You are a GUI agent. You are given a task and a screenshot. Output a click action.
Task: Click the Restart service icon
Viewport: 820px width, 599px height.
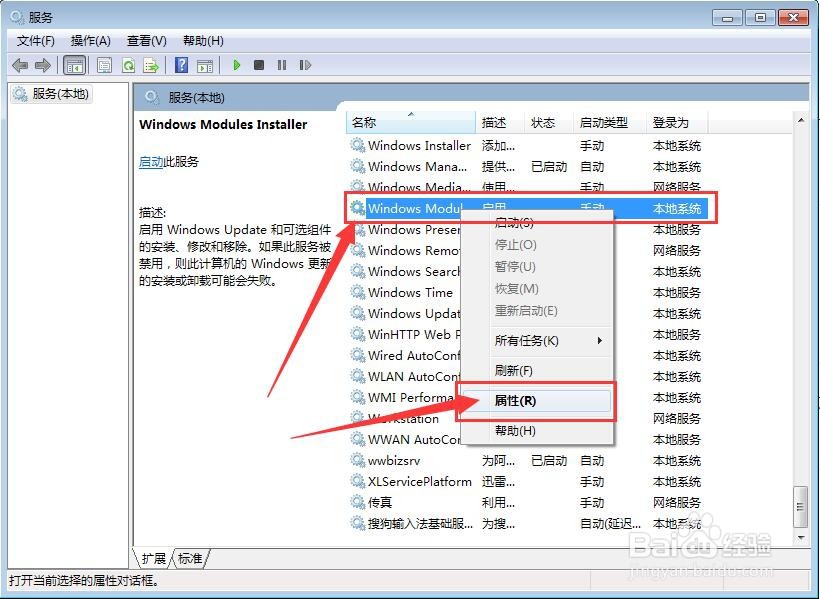coord(305,65)
